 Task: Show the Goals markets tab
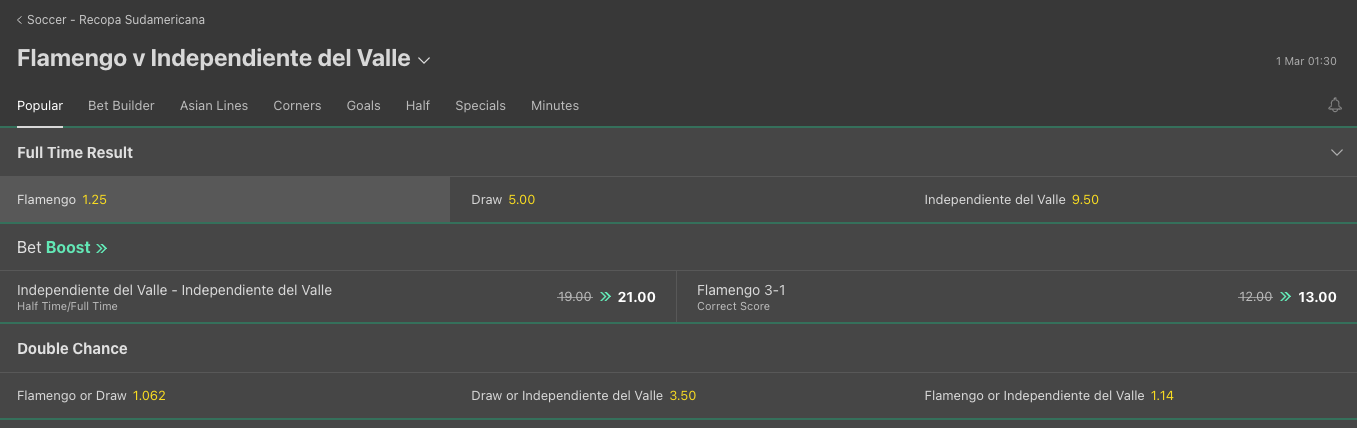tap(363, 105)
